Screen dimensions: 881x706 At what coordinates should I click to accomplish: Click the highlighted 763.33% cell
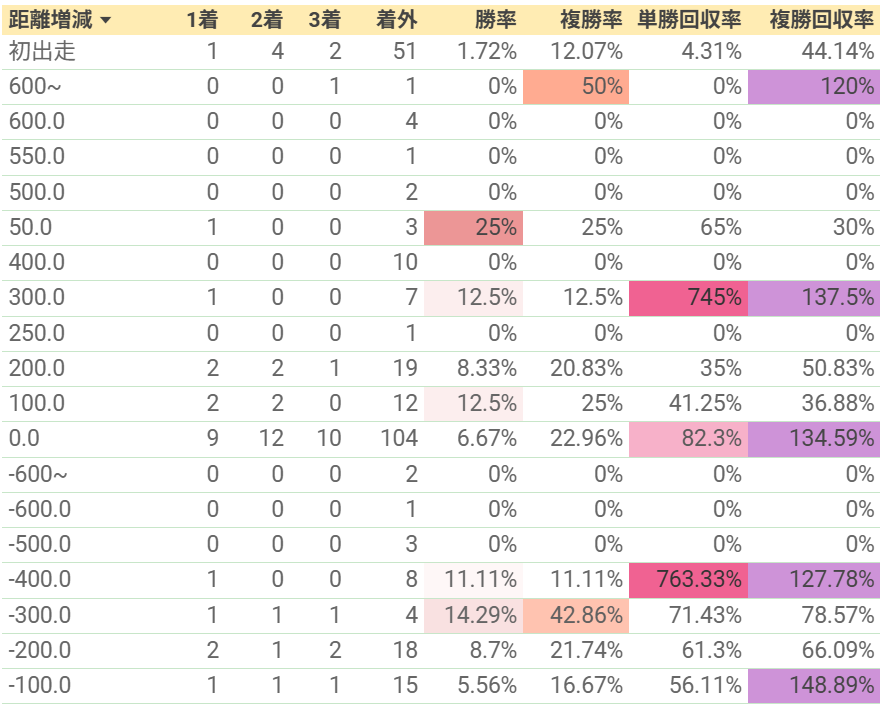point(688,580)
